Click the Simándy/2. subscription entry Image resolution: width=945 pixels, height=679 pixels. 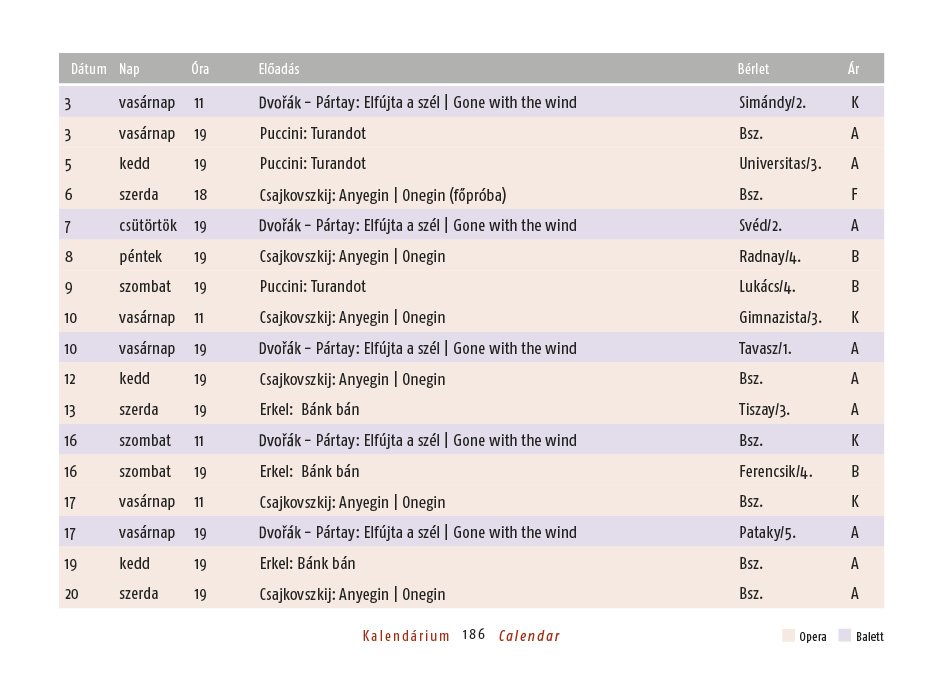coord(772,103)
